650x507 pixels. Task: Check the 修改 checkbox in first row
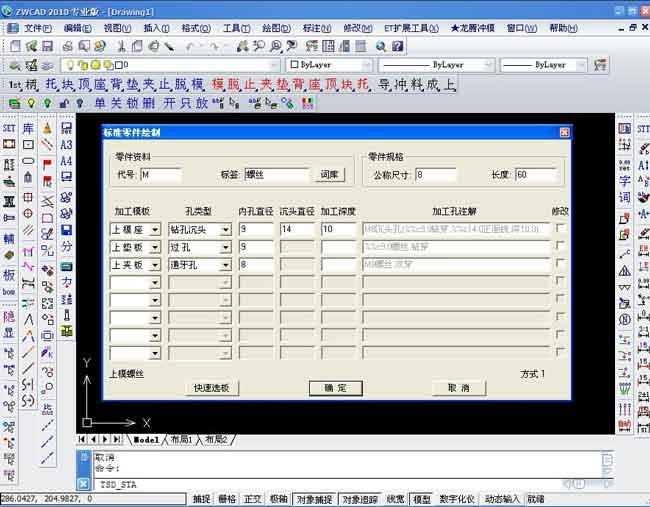click(560, 229)
